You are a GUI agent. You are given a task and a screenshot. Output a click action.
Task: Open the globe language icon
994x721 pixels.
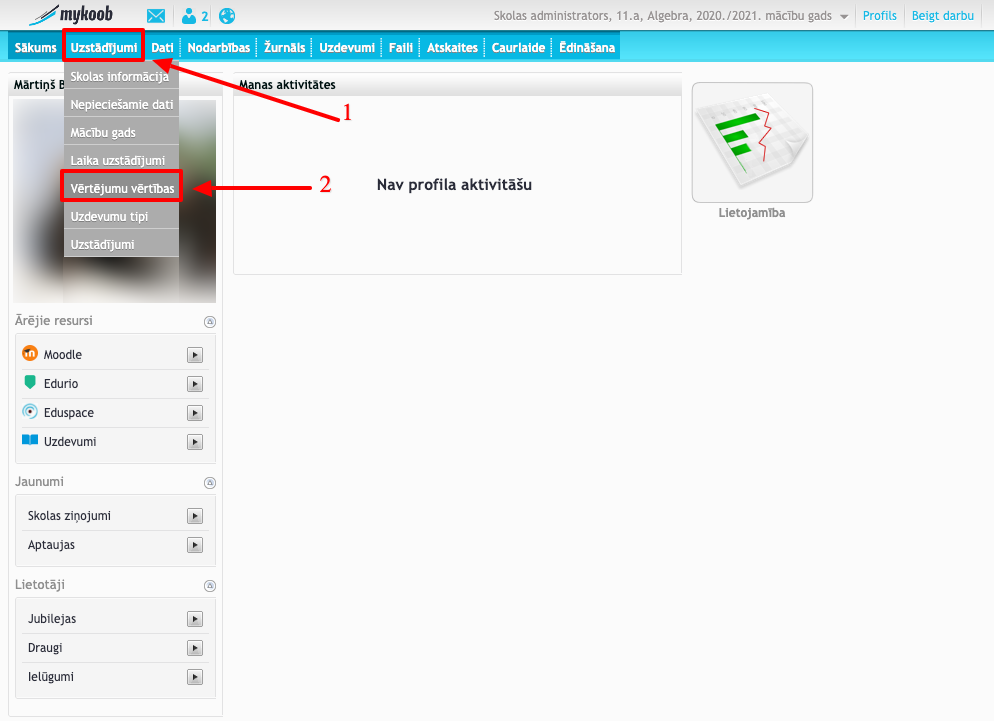pos(227,16)
